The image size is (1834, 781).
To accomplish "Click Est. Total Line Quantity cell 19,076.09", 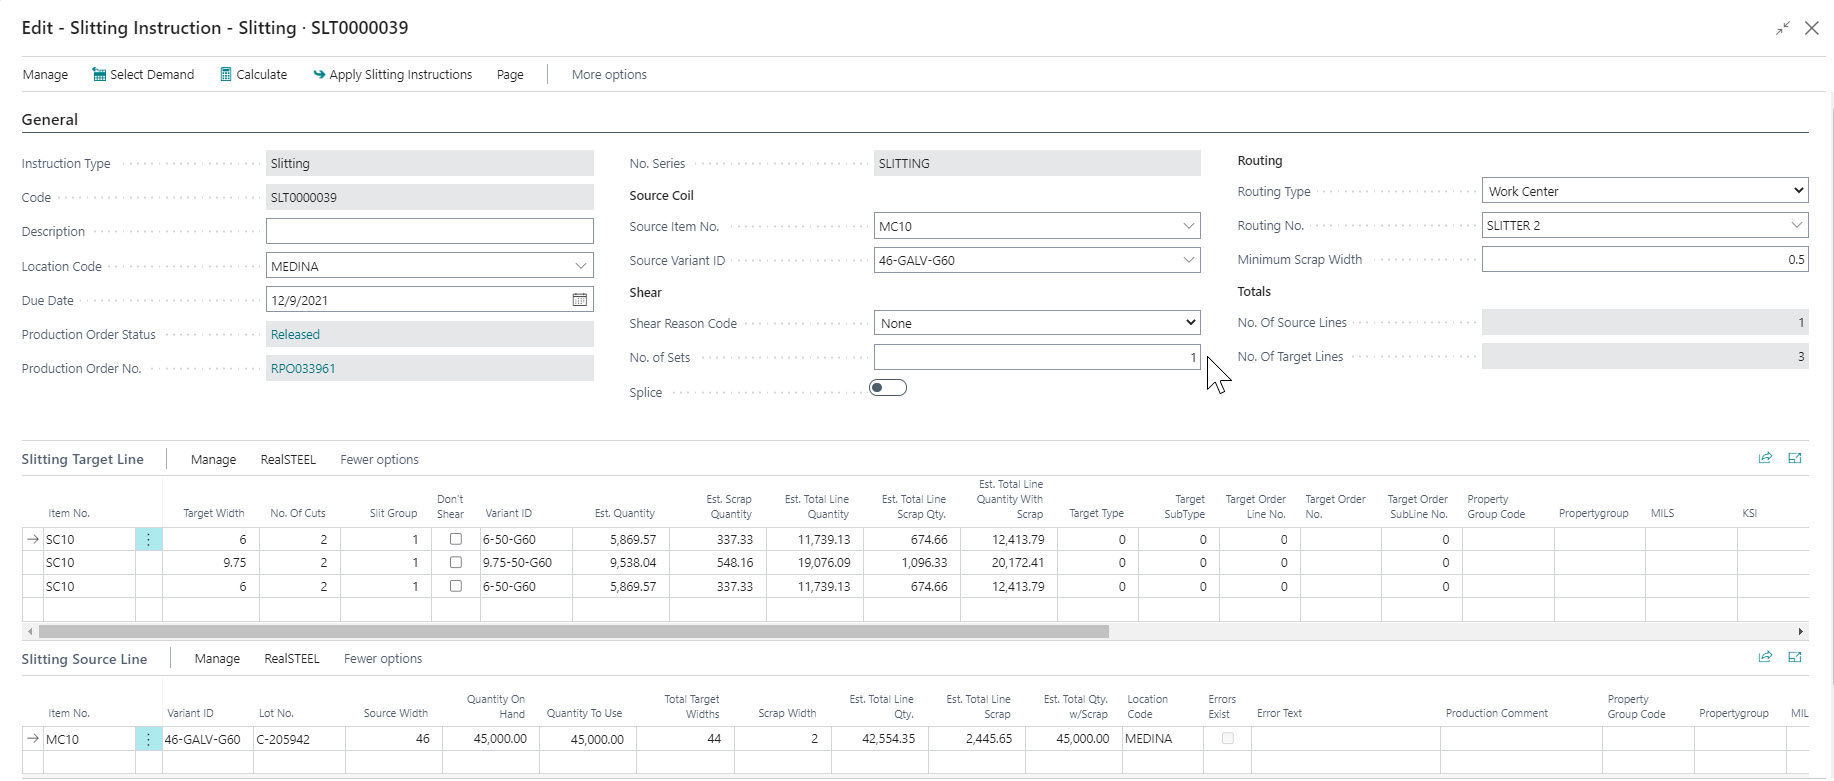I will tap(815, 562).
